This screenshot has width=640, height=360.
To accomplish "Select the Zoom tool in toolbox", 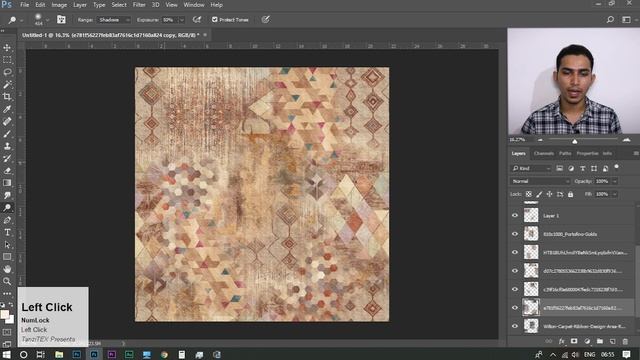I will click(x=7, y=281).
